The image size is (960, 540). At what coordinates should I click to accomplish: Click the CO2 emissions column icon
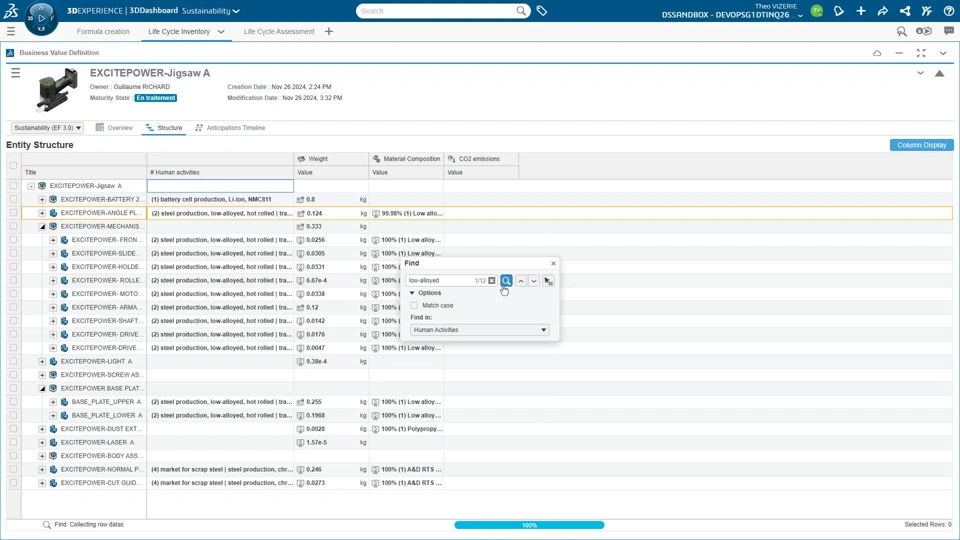[x=451, y=159]
